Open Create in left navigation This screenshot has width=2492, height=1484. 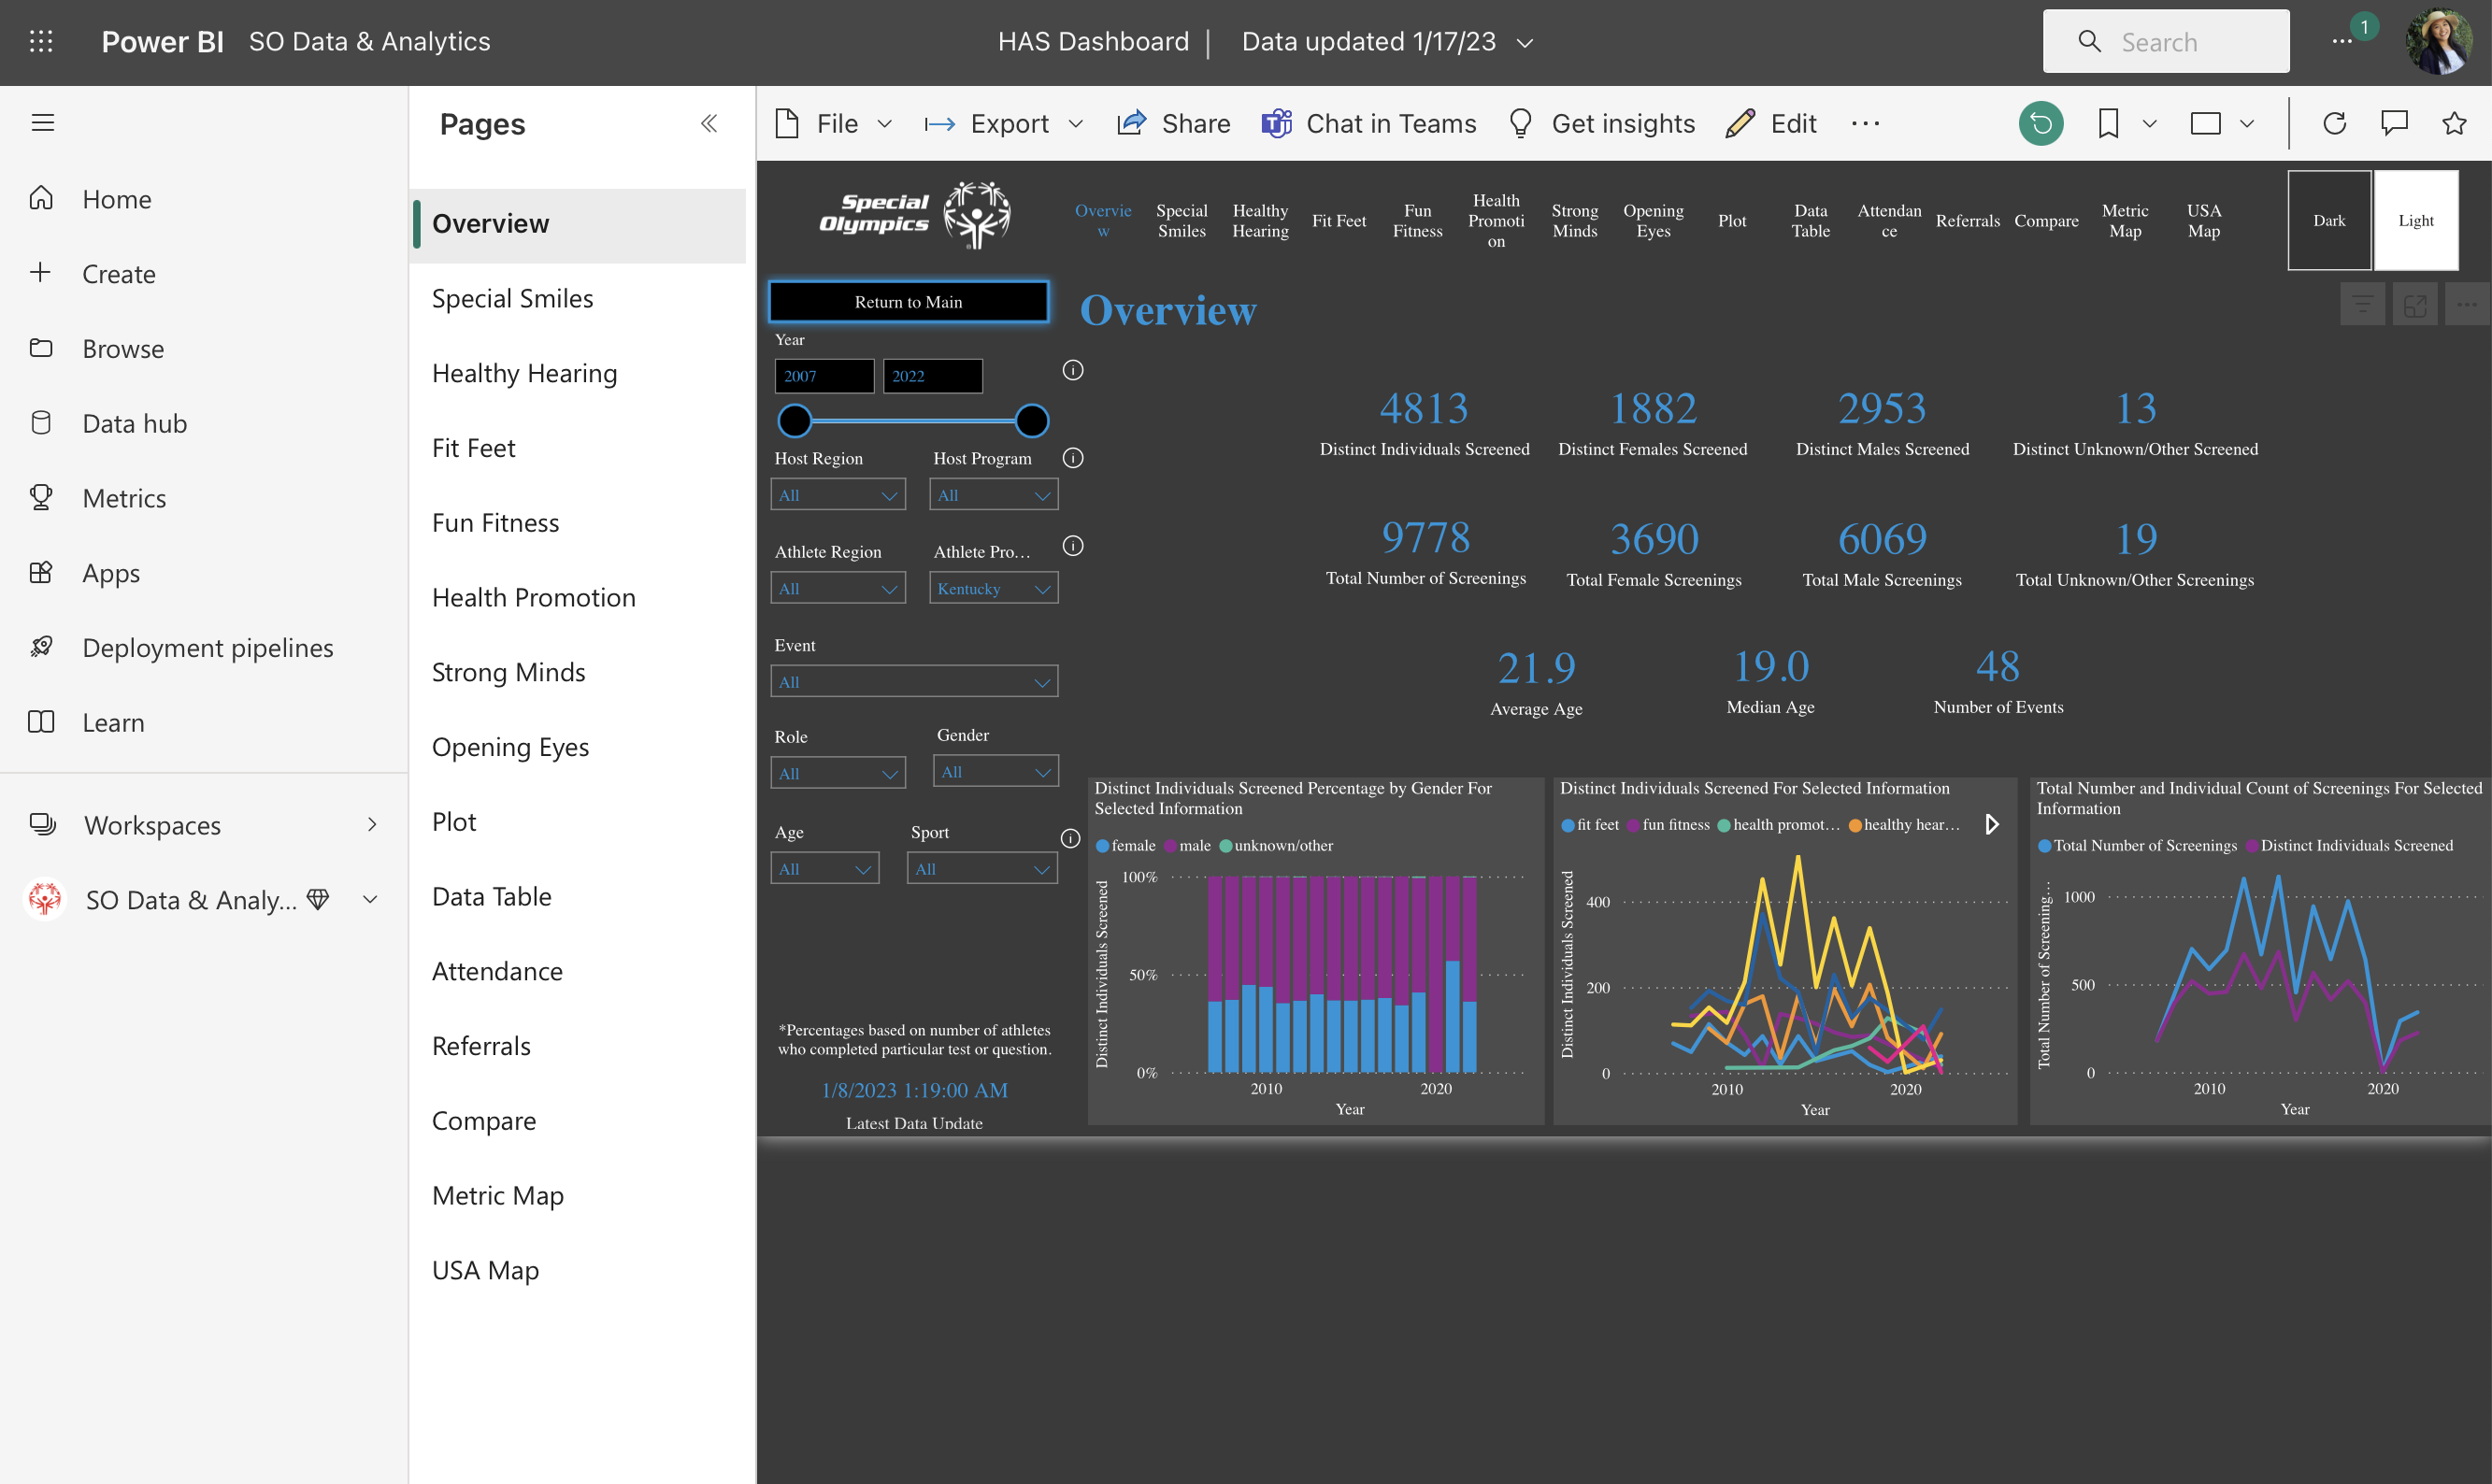click(204, 273)
